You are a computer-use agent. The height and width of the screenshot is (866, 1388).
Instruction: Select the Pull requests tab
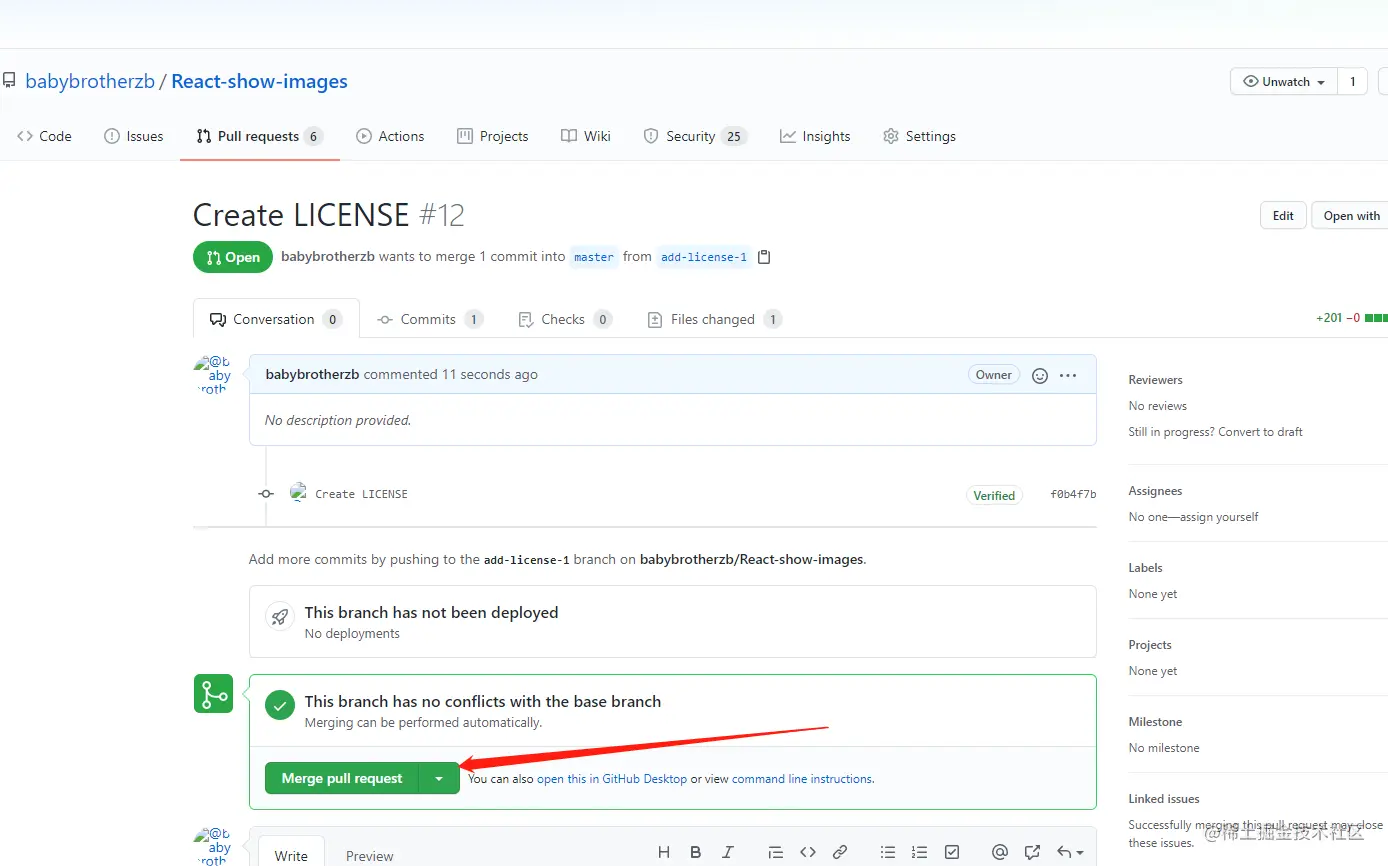coord(260,136)
